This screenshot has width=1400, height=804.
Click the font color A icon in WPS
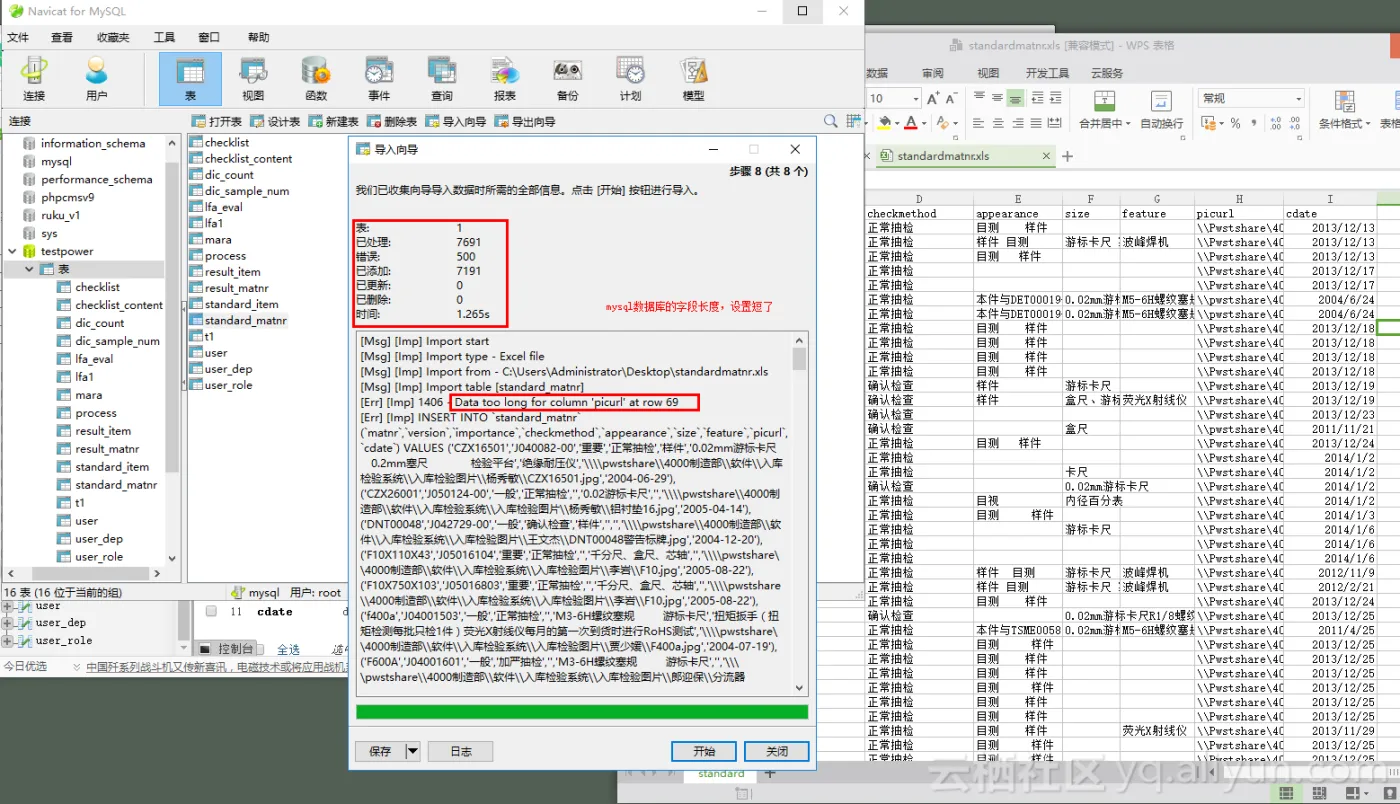(910, 123)
